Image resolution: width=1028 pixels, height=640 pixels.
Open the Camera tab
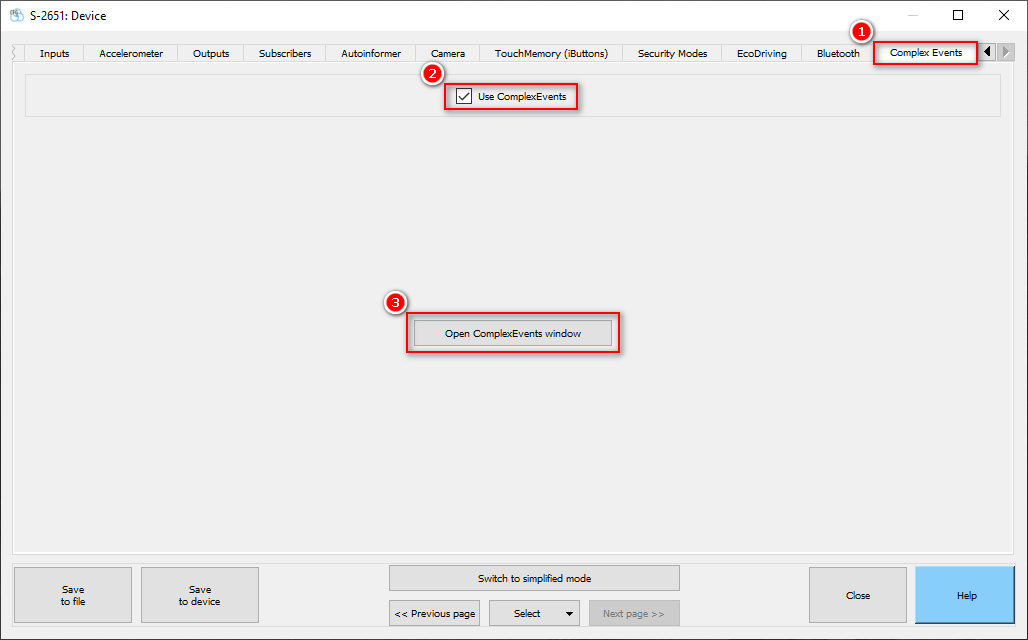coord(448,54)
